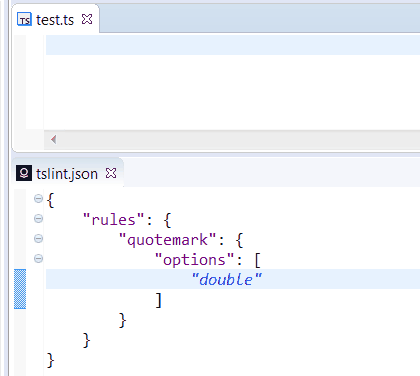Click the closing square bracket of options

click(x=159, y=300)
